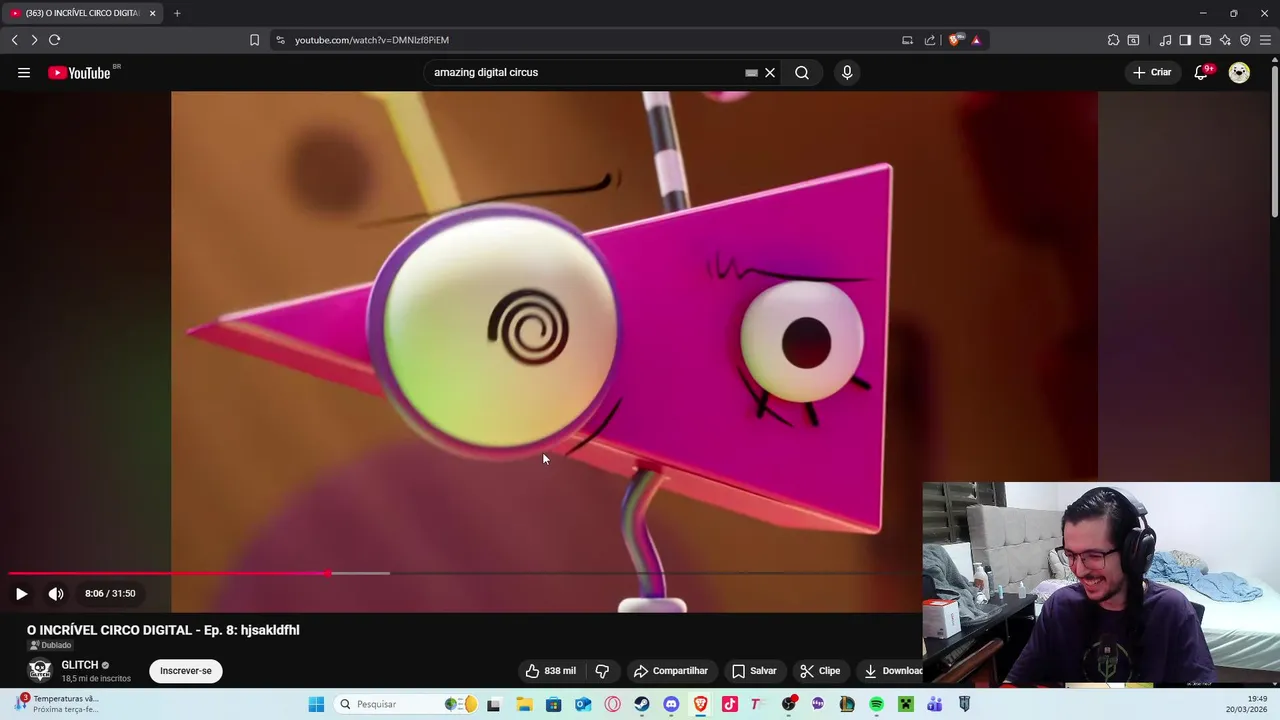Open the Brave VPN shield icon

(x=1245, y=40)
